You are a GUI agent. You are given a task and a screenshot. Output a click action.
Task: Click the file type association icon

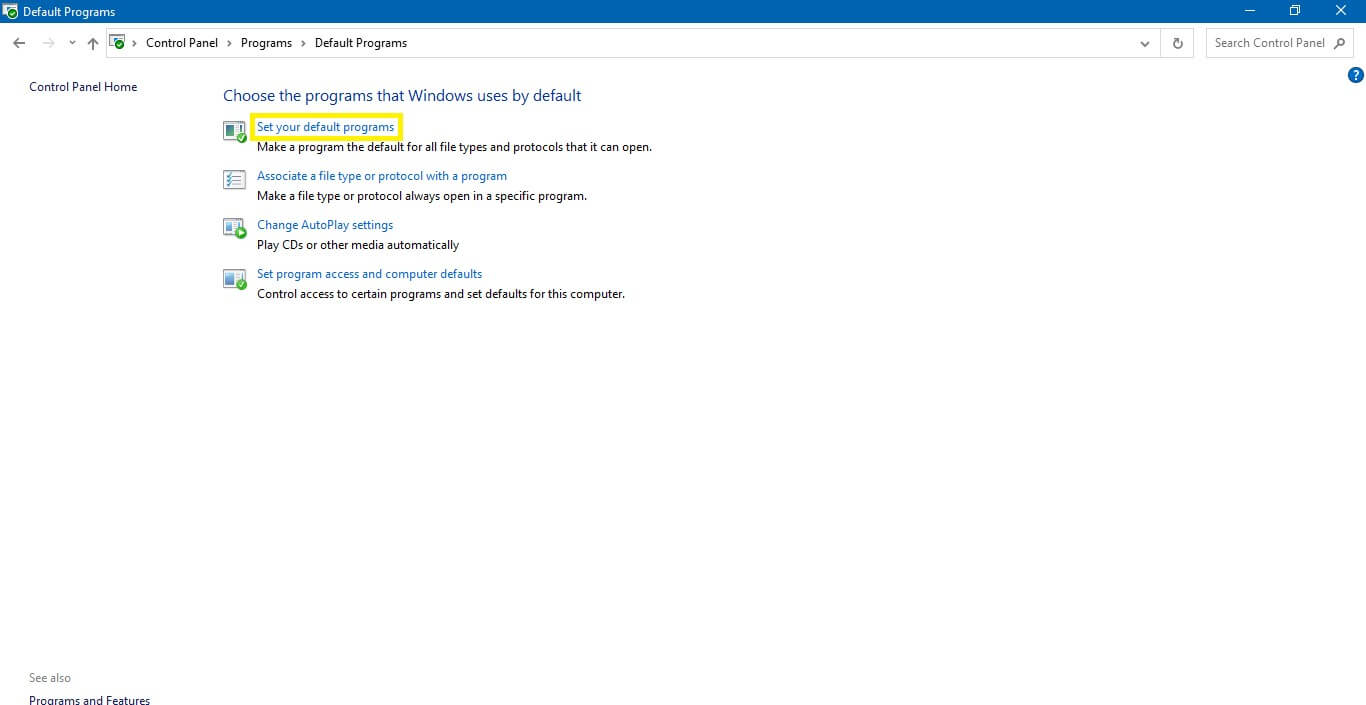[x=234, y=180]
